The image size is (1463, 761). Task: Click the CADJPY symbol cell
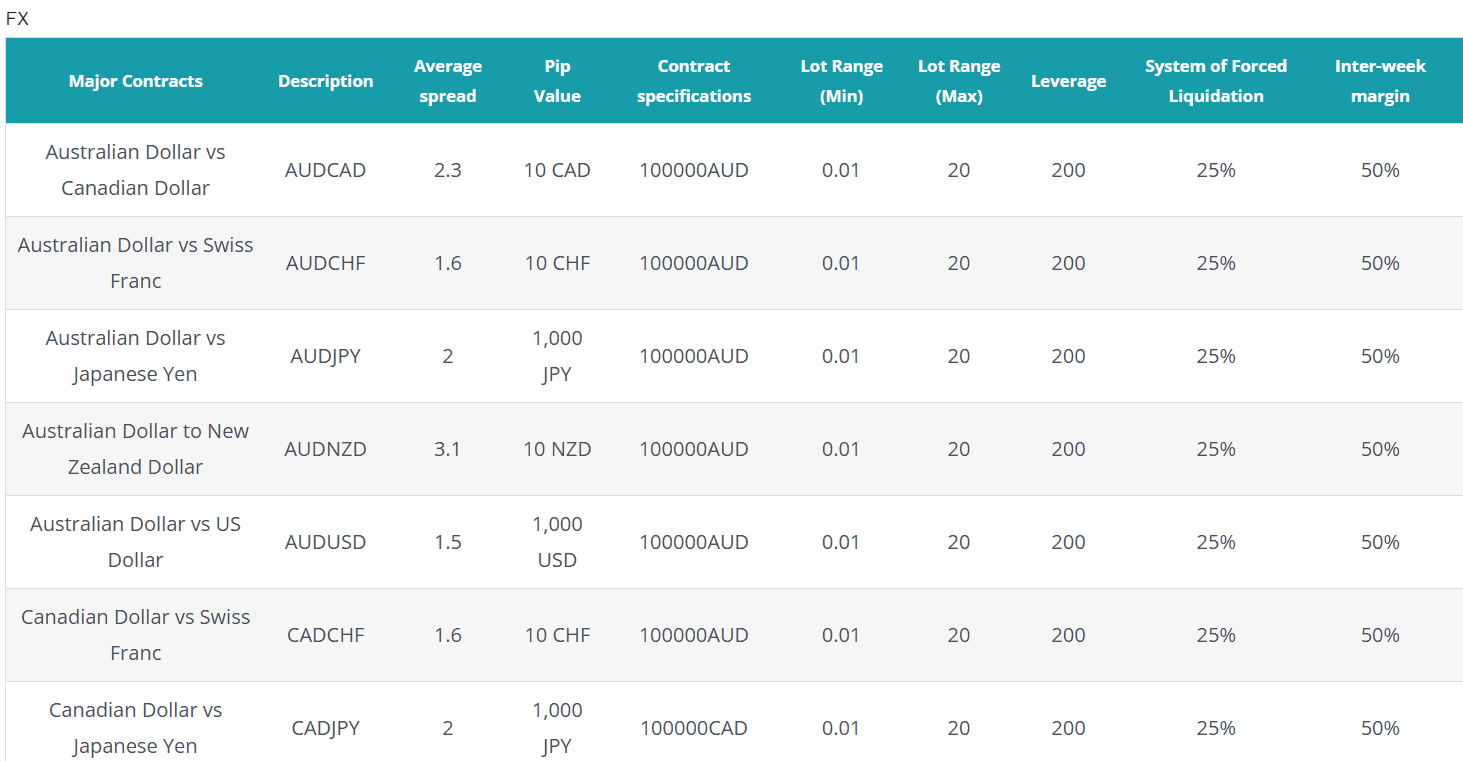[325, 728]
